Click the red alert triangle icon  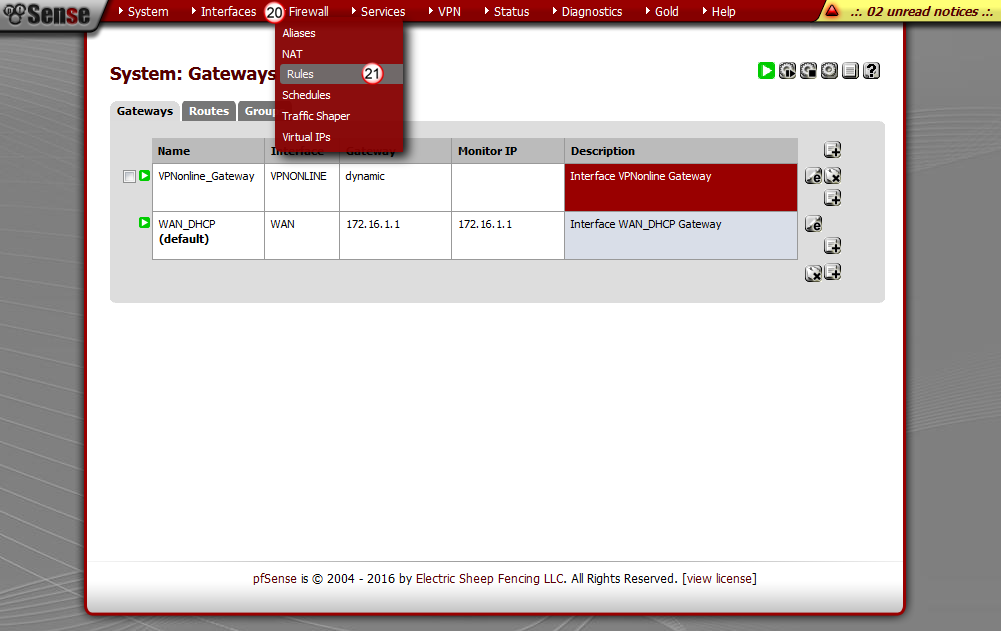tap(832, 11)
